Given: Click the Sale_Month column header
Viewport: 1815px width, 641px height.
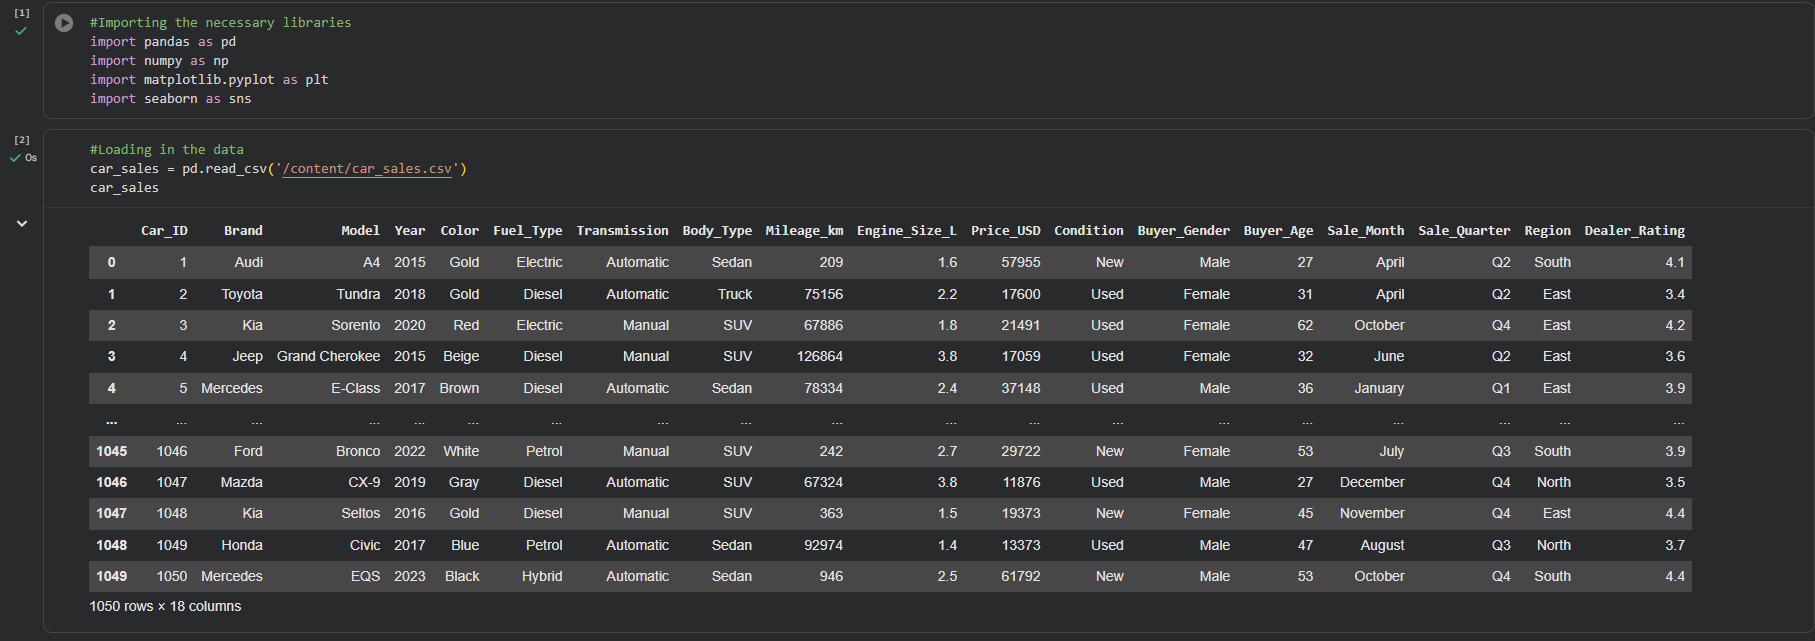Looking at the screenshot, I should (1366, 231).
